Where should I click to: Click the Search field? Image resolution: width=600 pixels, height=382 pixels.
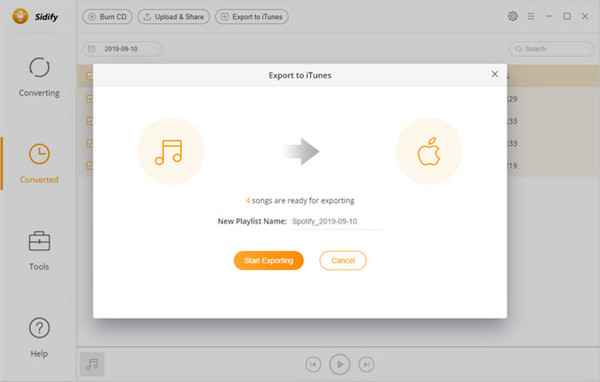(551, 49)
